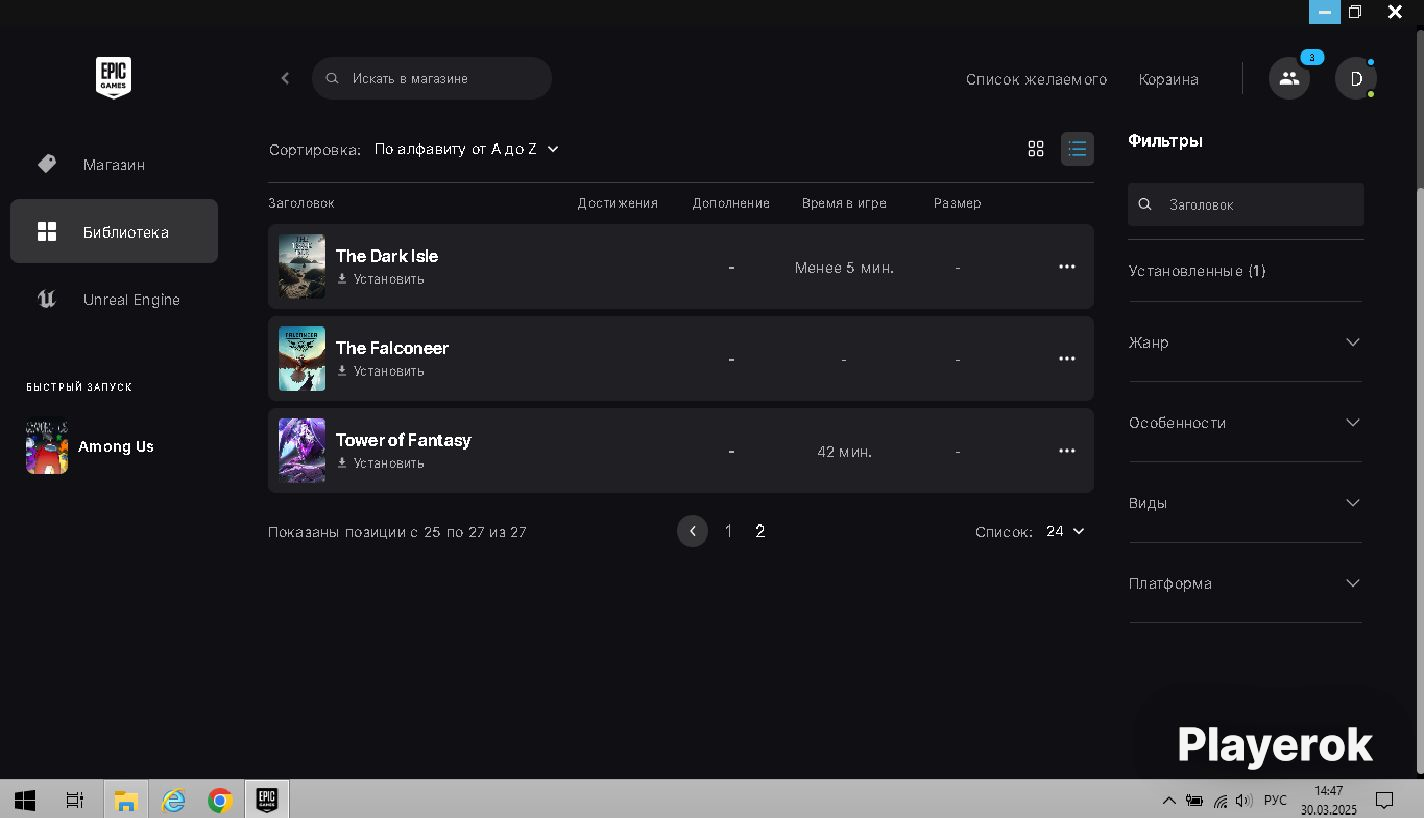Go back using the back arrow

point(285,78)
